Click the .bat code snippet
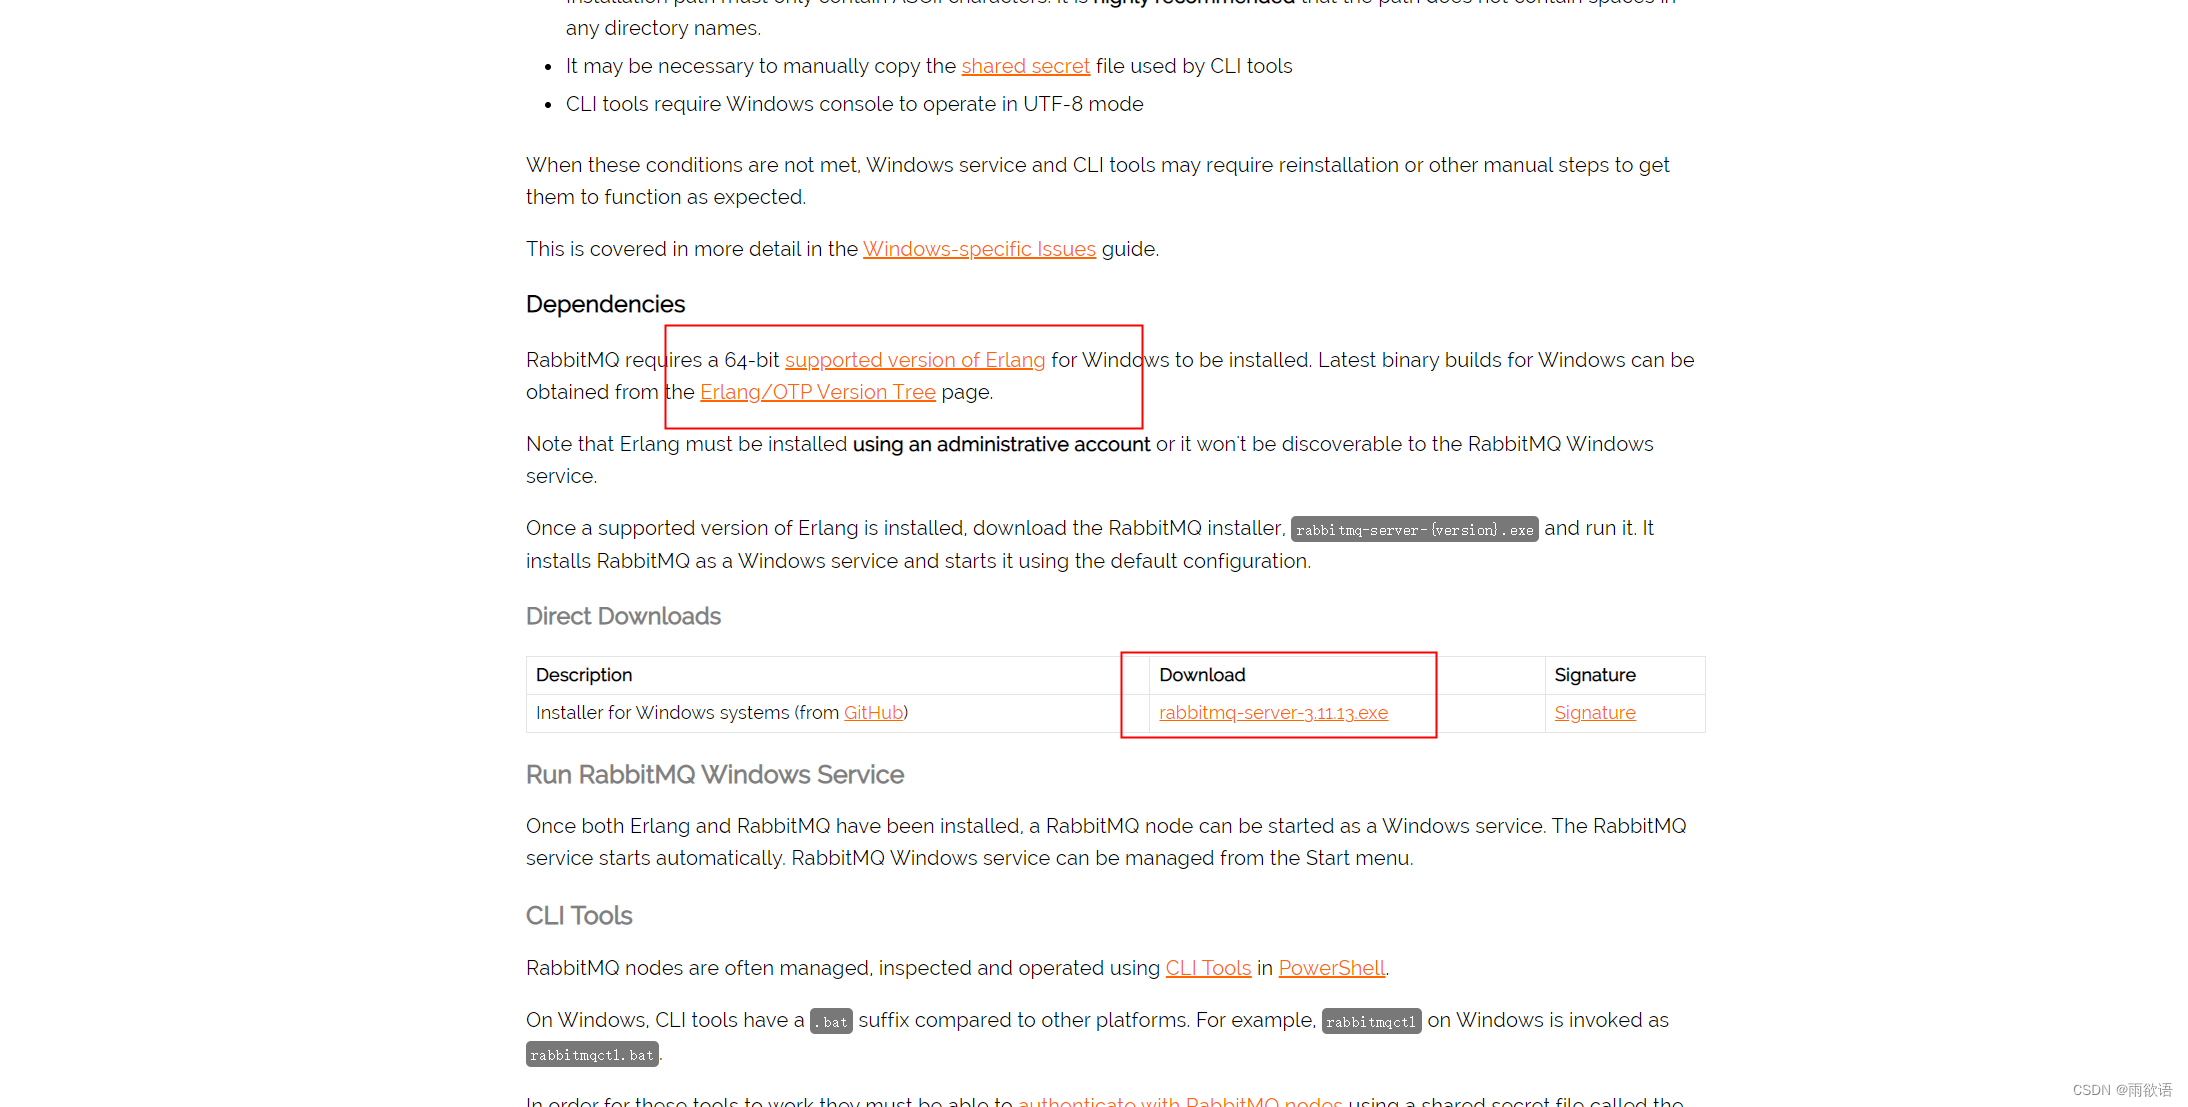This screenshot has width=2188, height=1107. (831, 1021)
